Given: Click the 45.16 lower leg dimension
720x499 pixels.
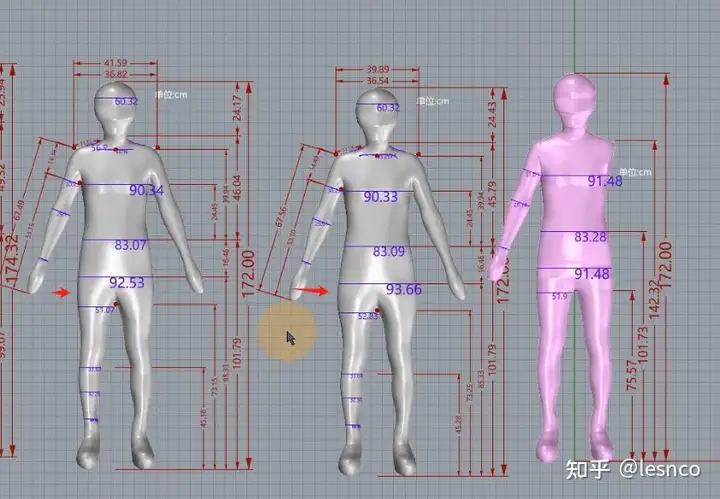Looking at the screenshot, I should 203,419.
